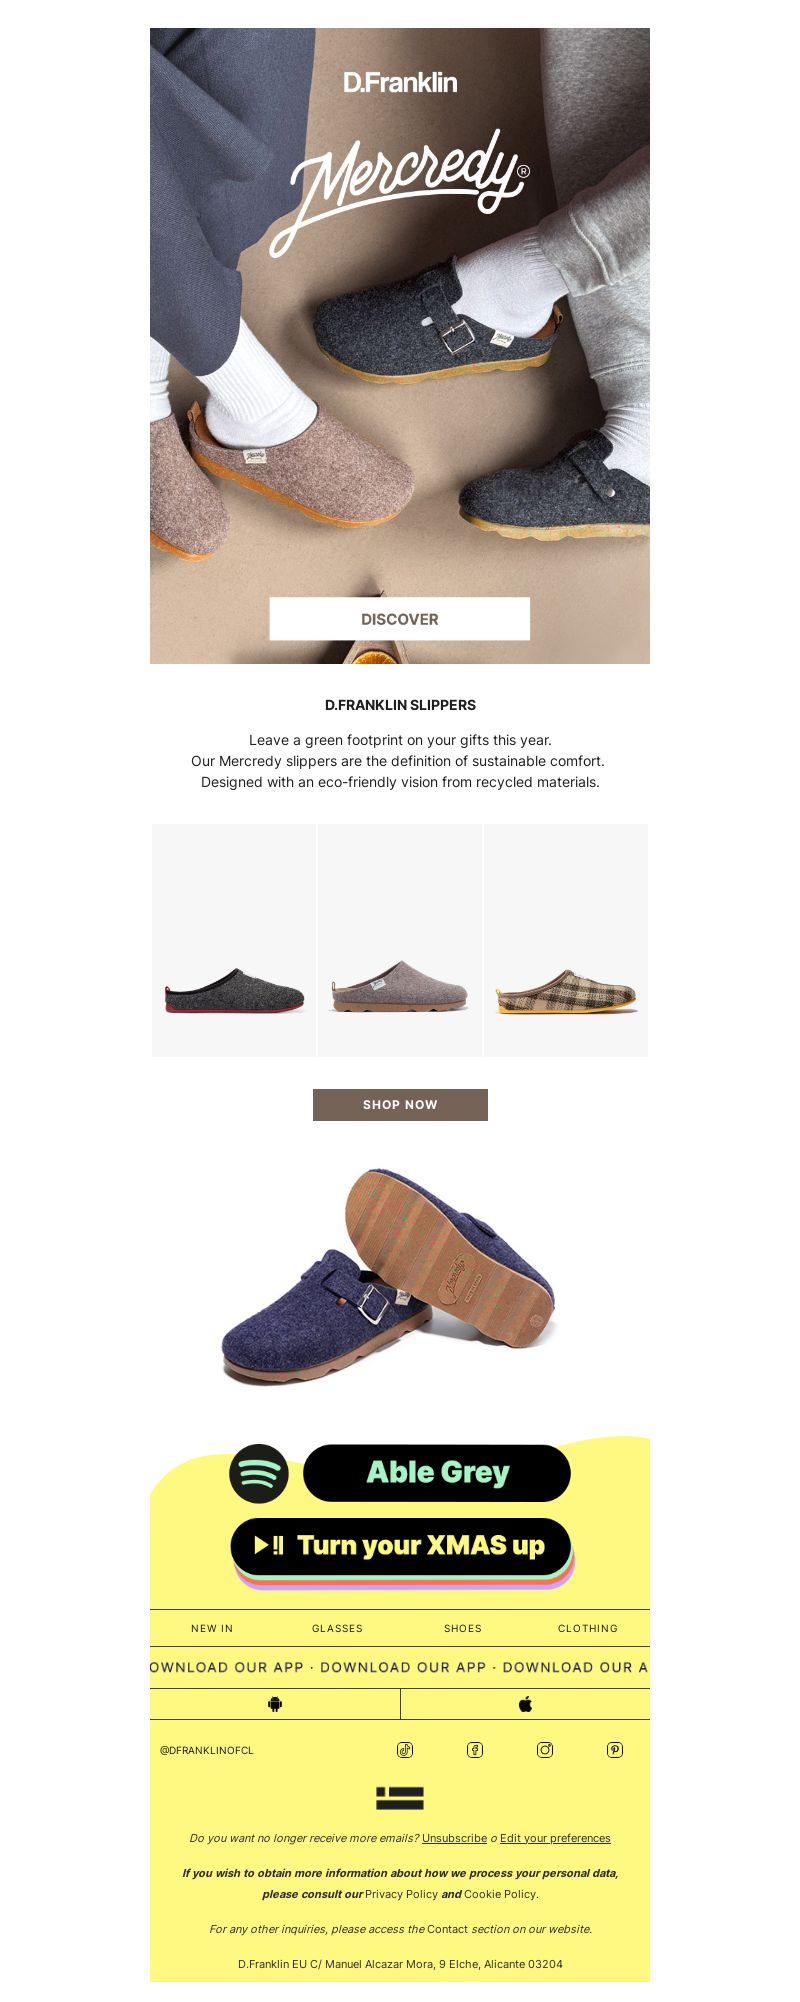Open the NEW IN menu item
Image resolution: width=800 pixels, height=2002 pixels.
[x=212, y=1628]
